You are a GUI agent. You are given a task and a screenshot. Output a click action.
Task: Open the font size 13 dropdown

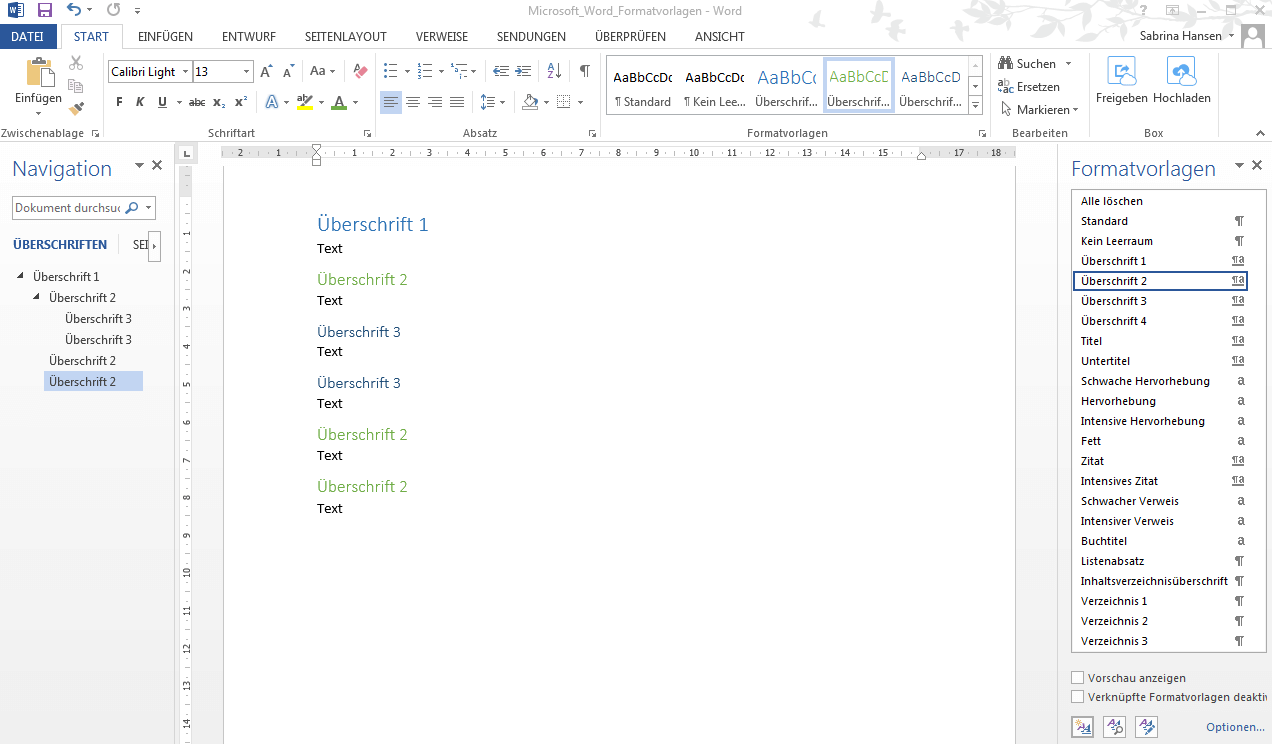click(x=246, y=72)
